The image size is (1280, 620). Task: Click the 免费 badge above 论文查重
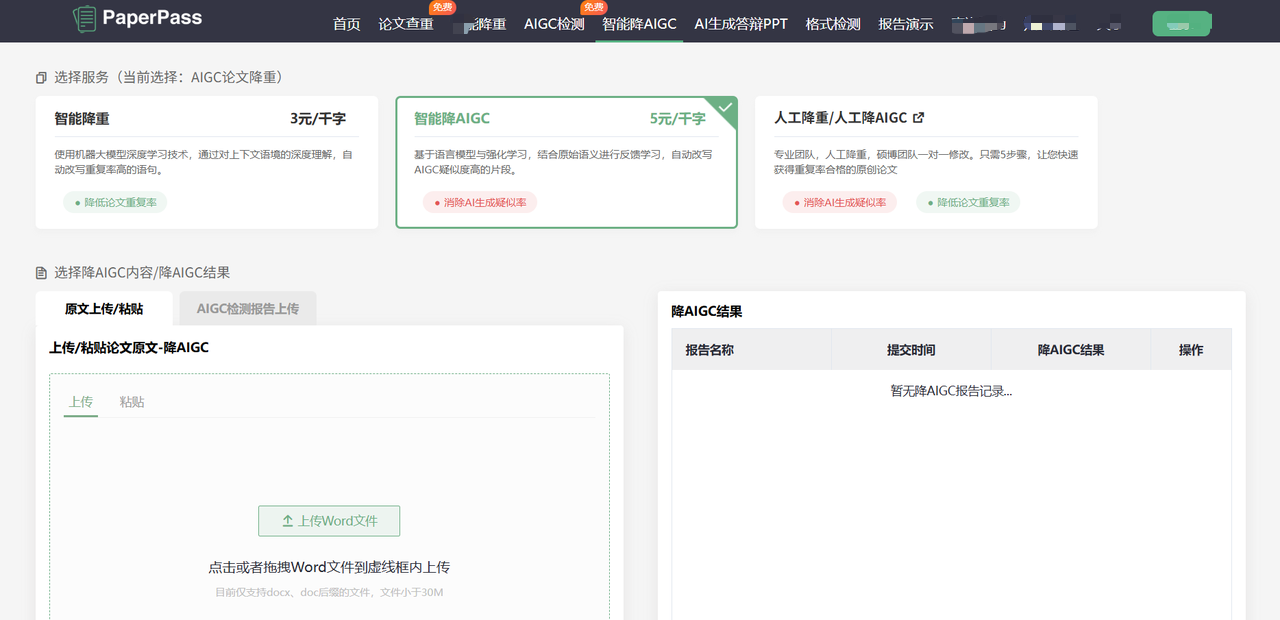click(443, 8)
